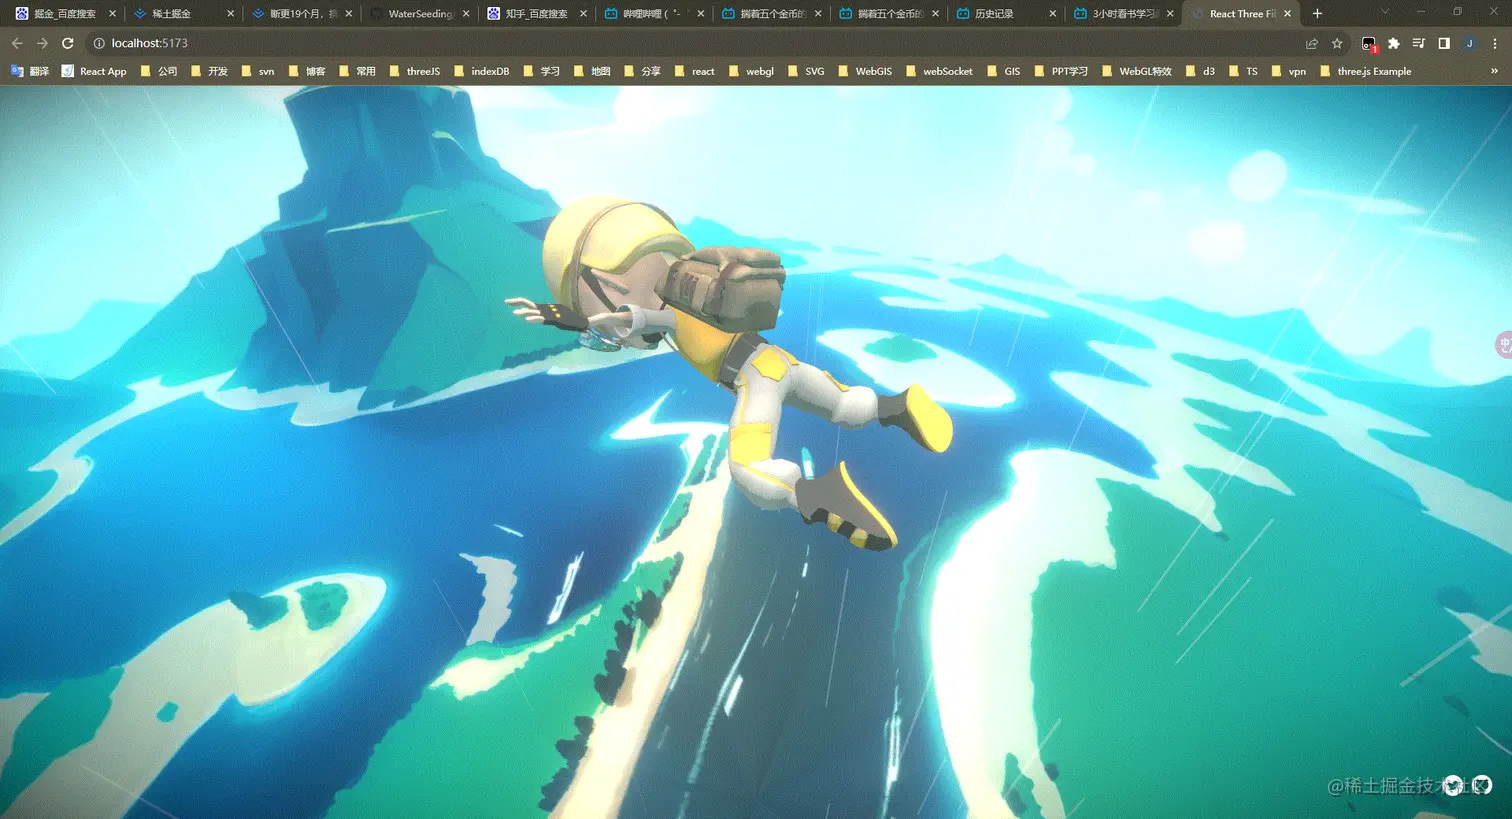Image resolution: width=1512 pixels, height=819 pixels.
Task: Open the 常用 bookmark folder
Action: click(357, 71)
